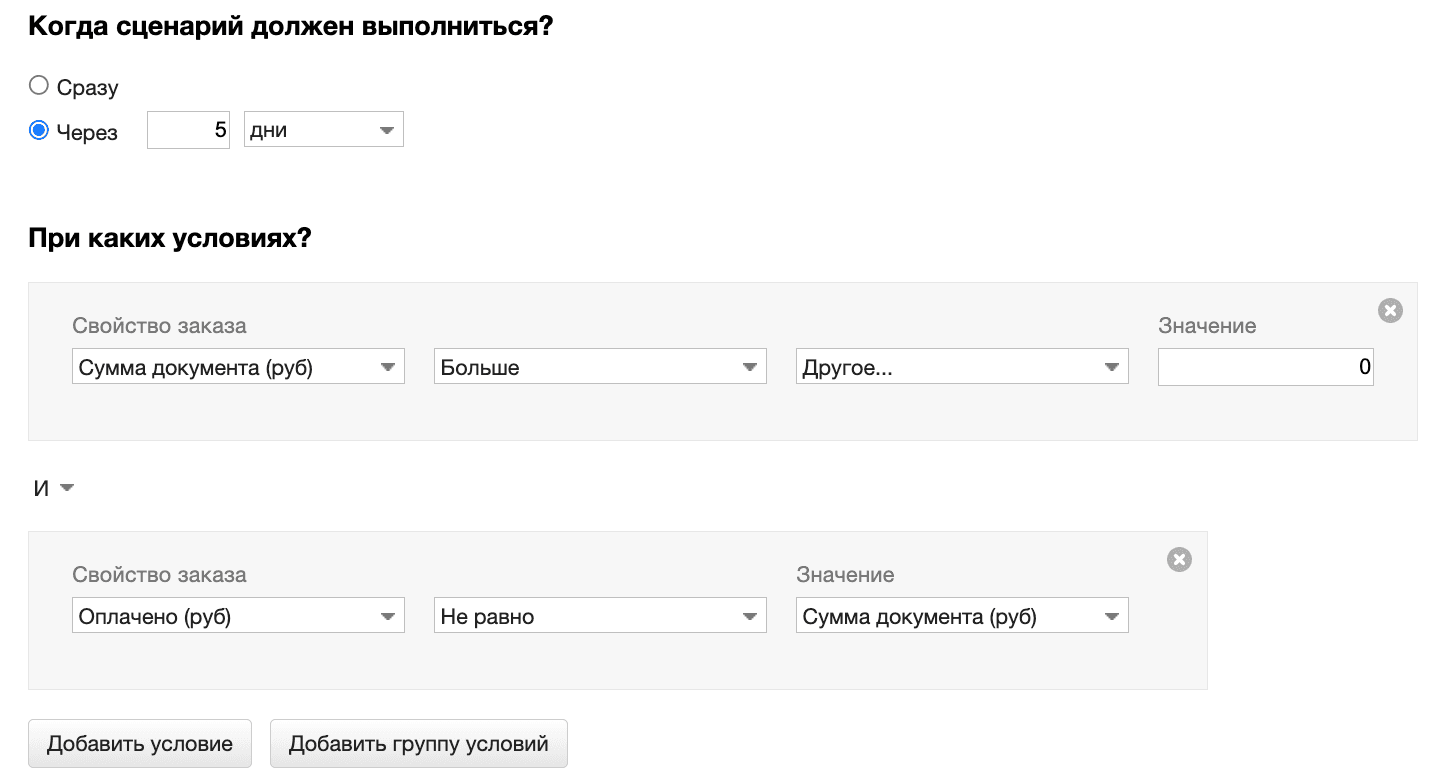Viewport: 1433px width, 779px height.
Task: Focus the delay number field showing 5
Action: 189,130
